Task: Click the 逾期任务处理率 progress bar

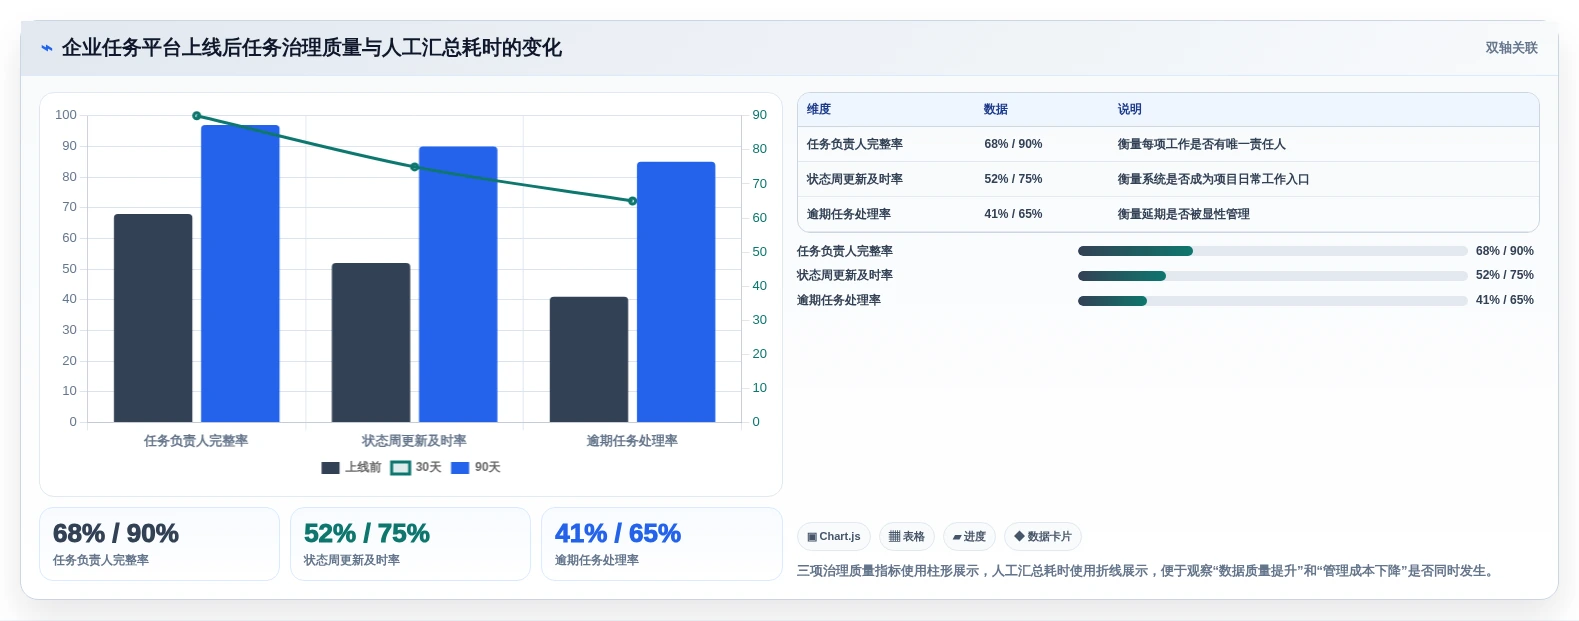Action: [1272, 301]
